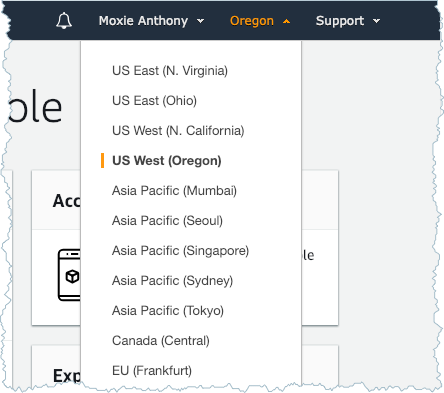Choose Asia Pacific (Sydney) region

172,281
